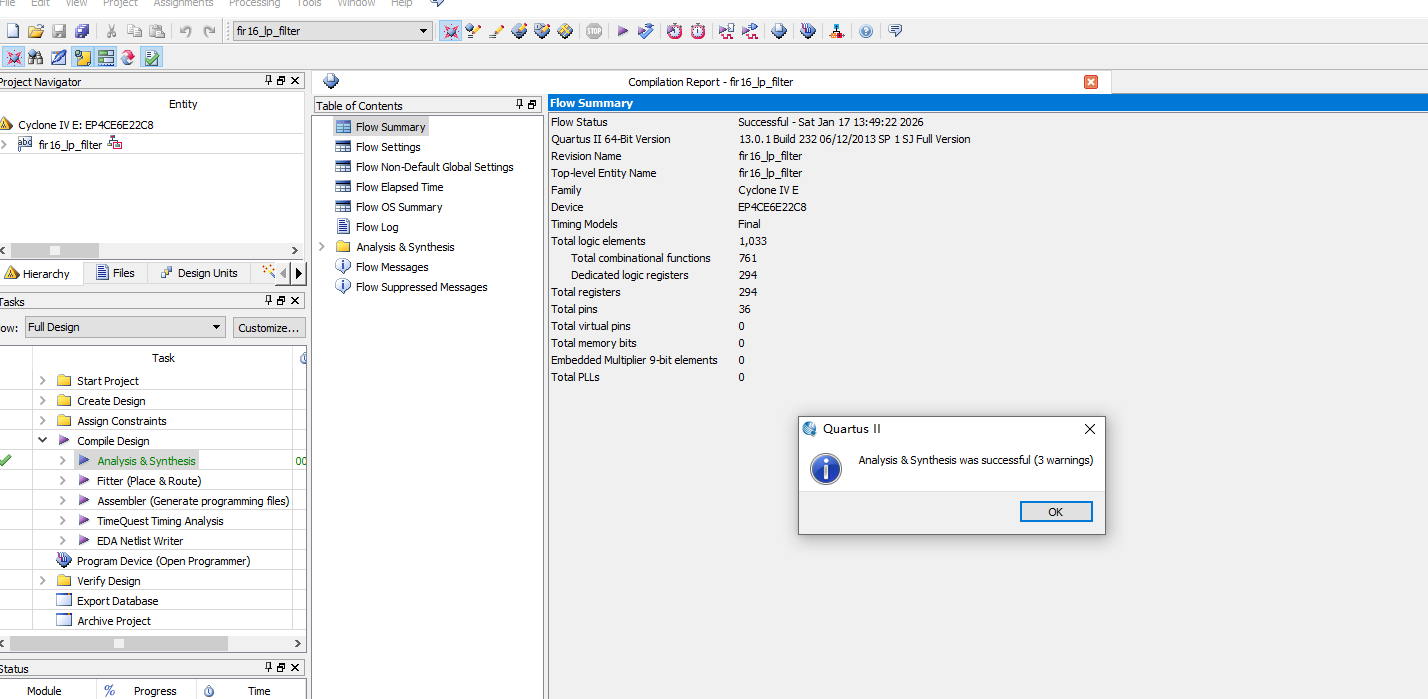Click the hierarchy icon beside fir16_lp_filter entity
The height and width of the screenshot is (699, 1428).
[x=115, y=144]
